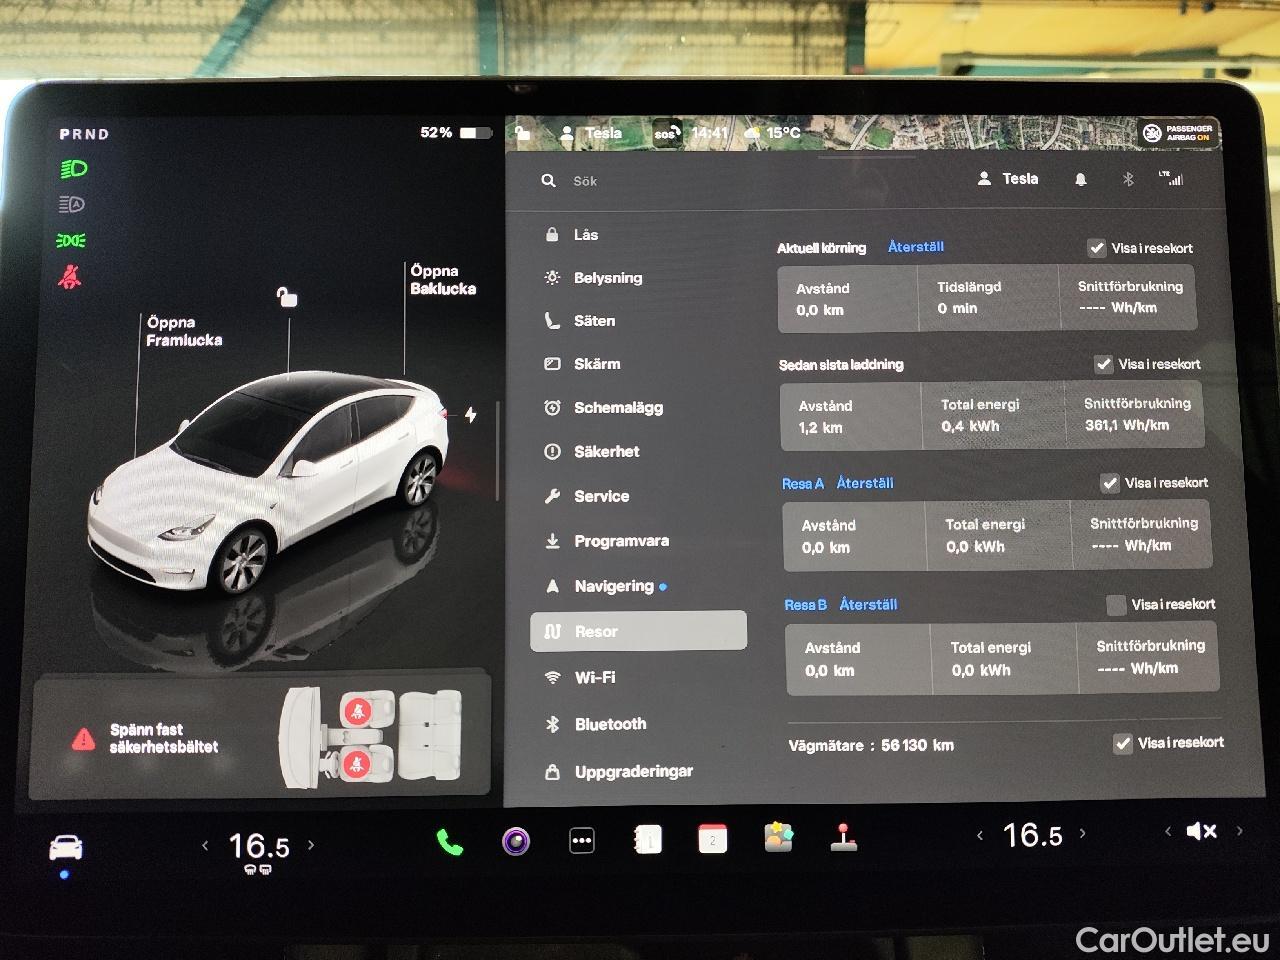The height and width of the screenshot is (960, 1280).
Task: Decrease passenger temperature with left arrow
Action: click(x=980, y=835)
